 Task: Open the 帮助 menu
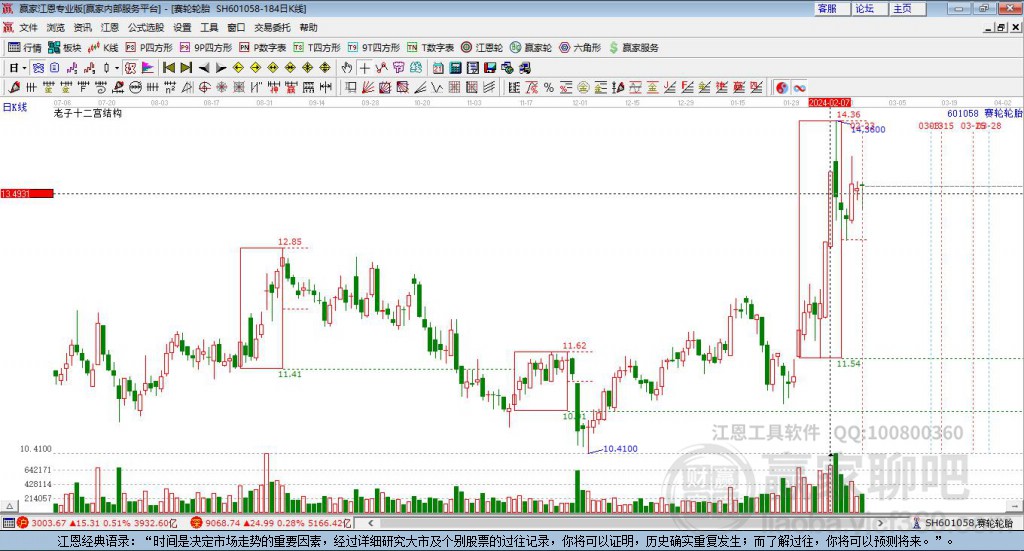point(308,27)
